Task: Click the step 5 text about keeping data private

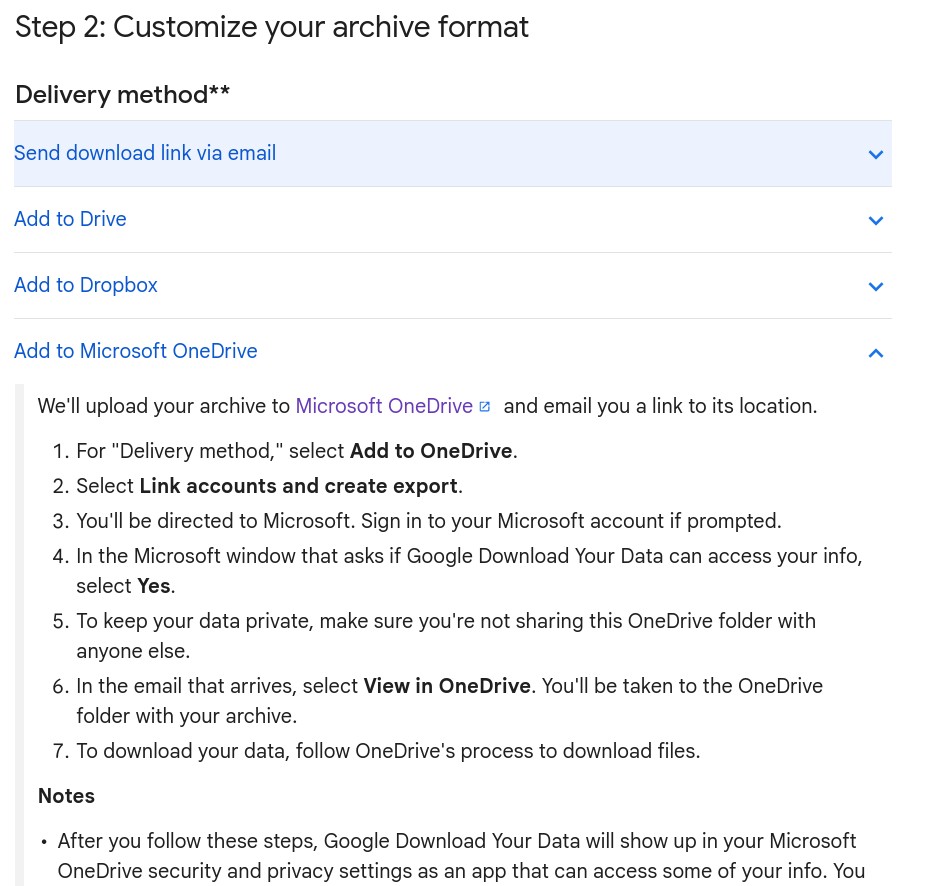Action: click(x=446, y=636)
